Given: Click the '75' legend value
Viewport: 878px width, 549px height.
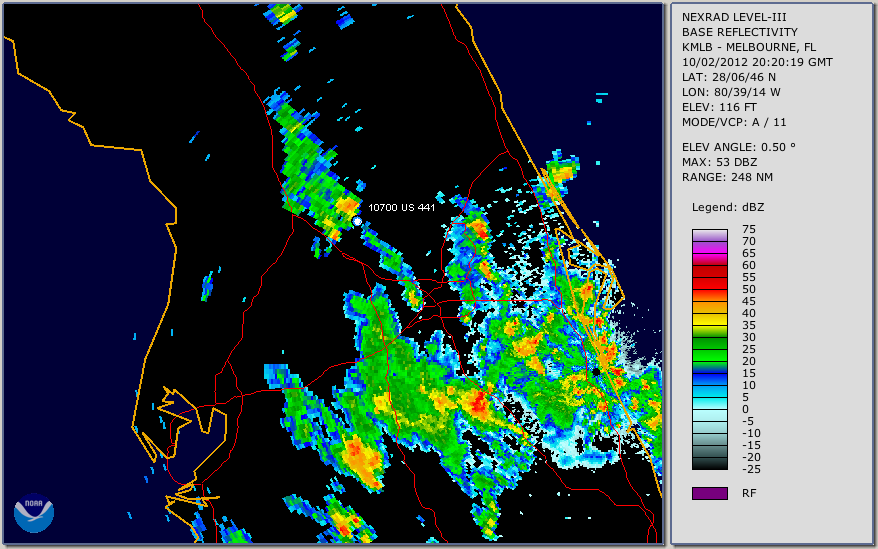Looking at the screenshot, I should coord(749,229).
